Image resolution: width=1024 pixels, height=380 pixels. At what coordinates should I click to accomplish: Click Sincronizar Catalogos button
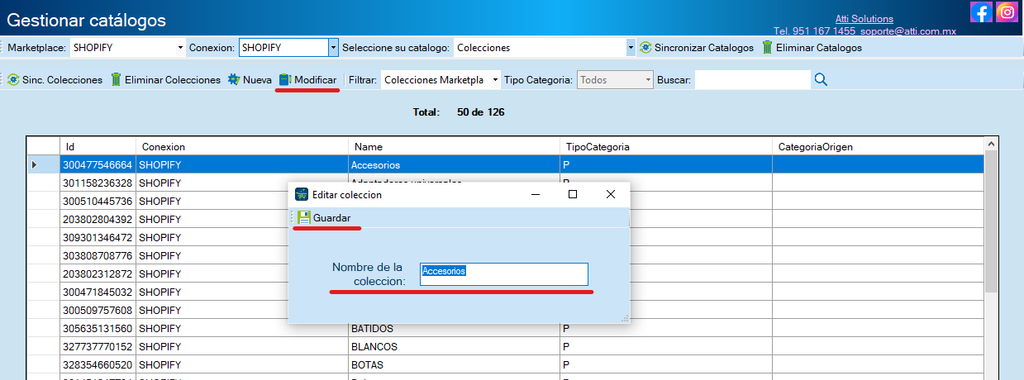[x=696, y=48]
